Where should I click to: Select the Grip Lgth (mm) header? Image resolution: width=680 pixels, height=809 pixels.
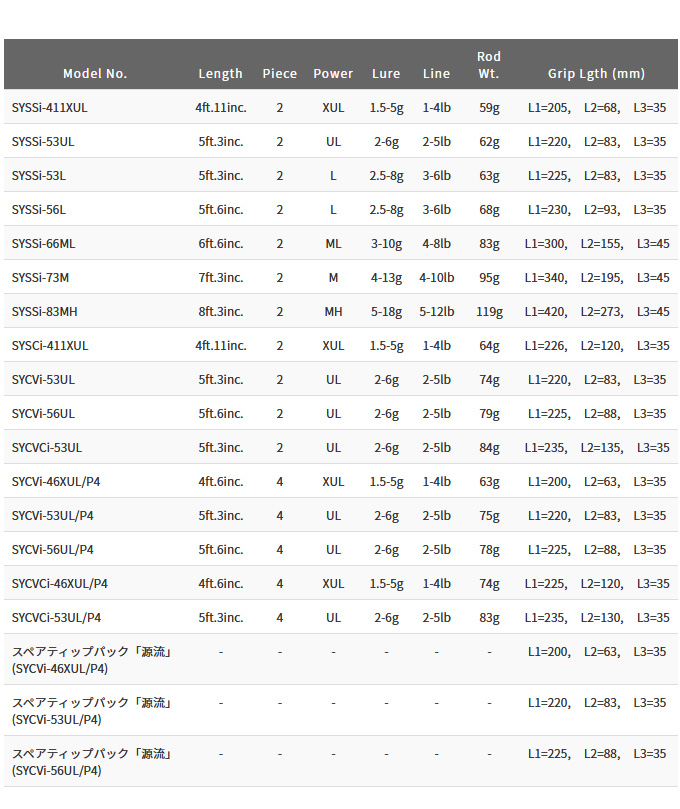coord(596,74)
